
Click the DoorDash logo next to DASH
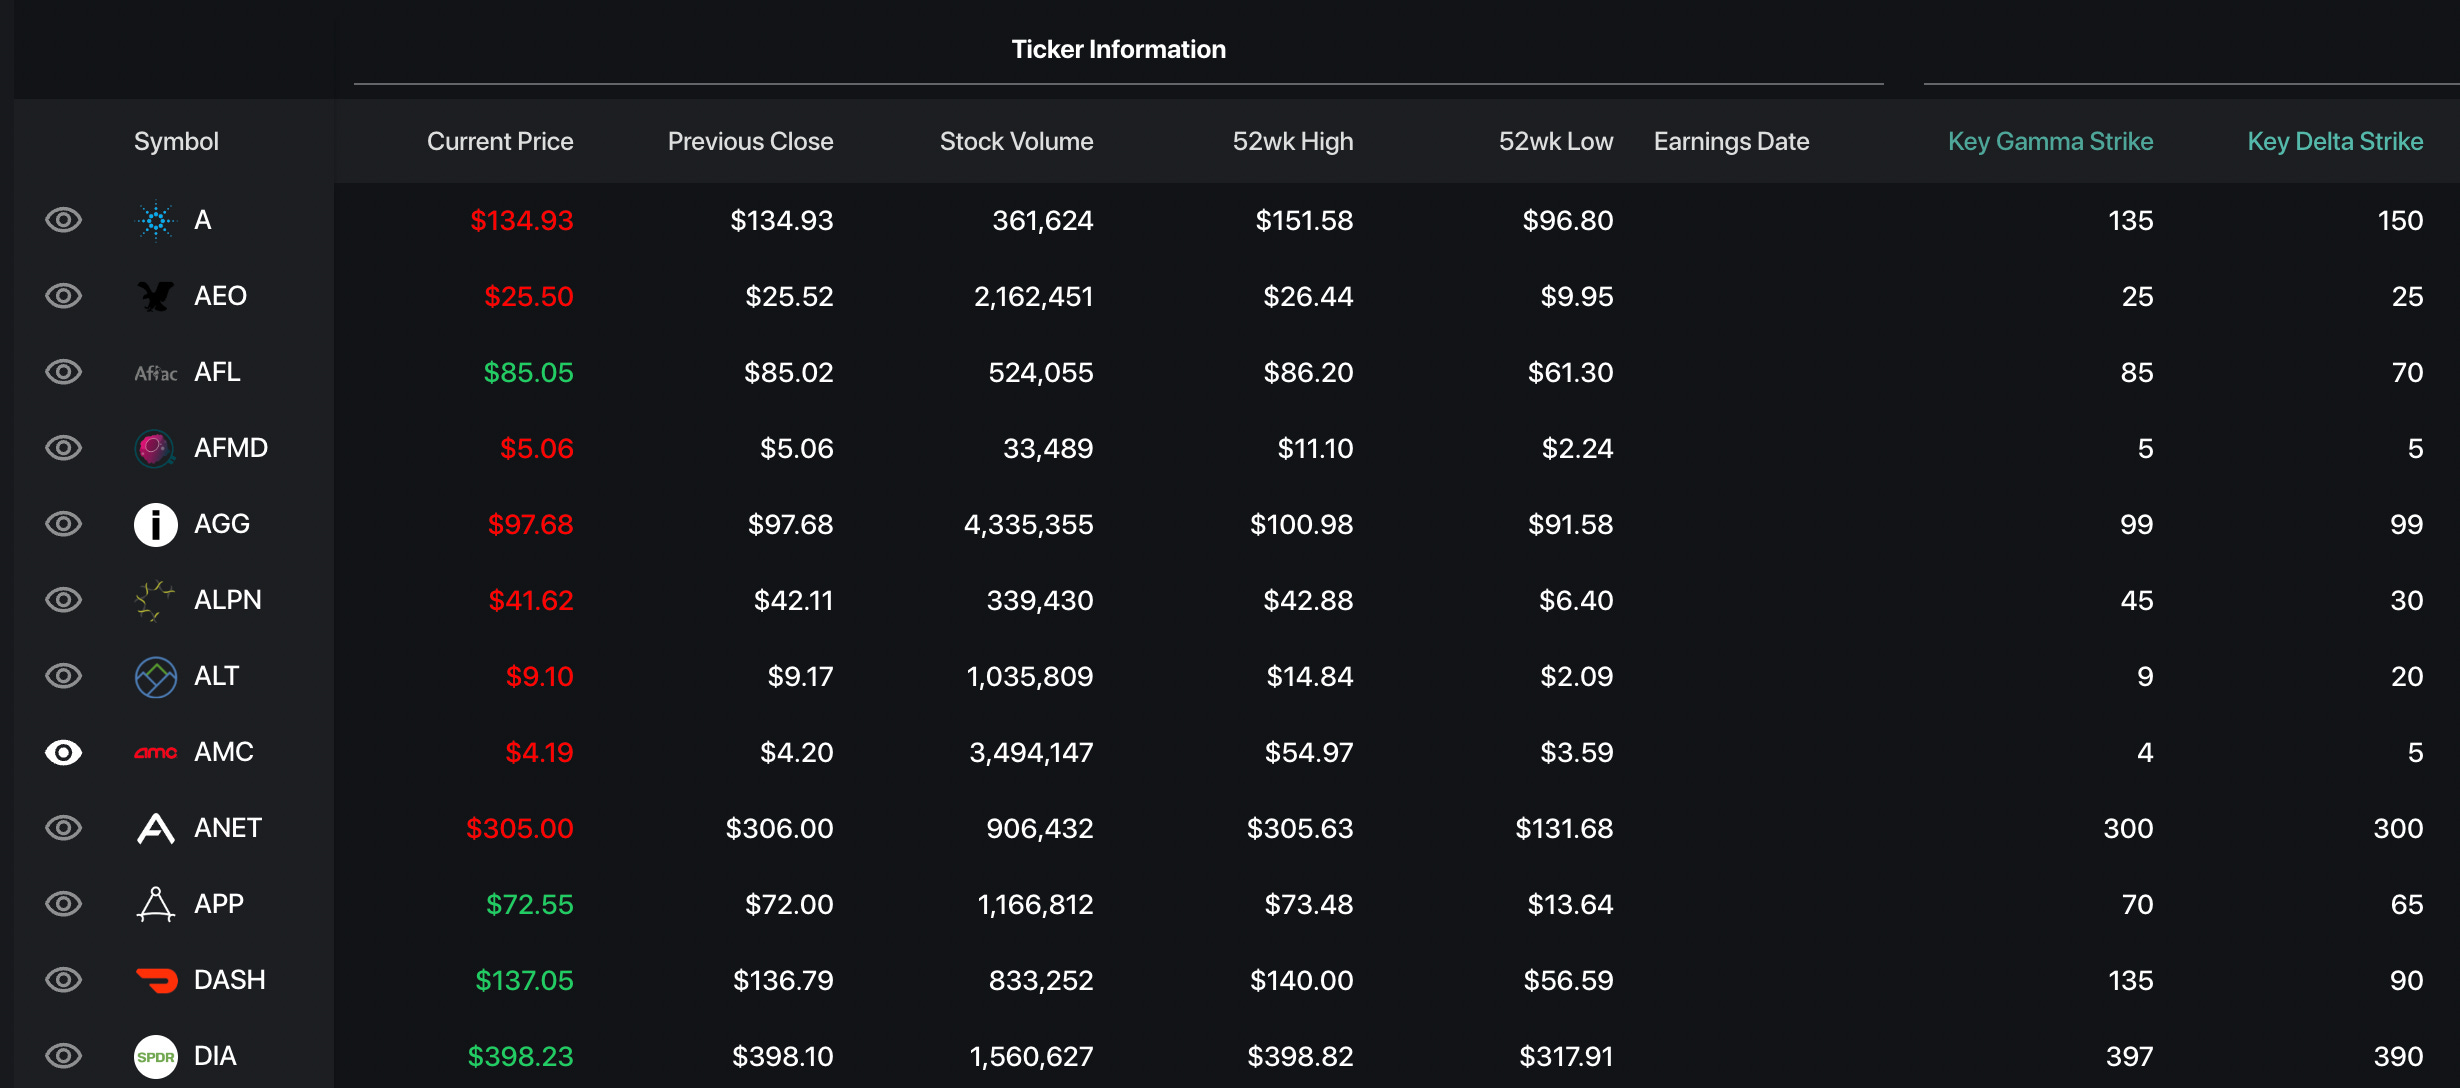point(156,980)
